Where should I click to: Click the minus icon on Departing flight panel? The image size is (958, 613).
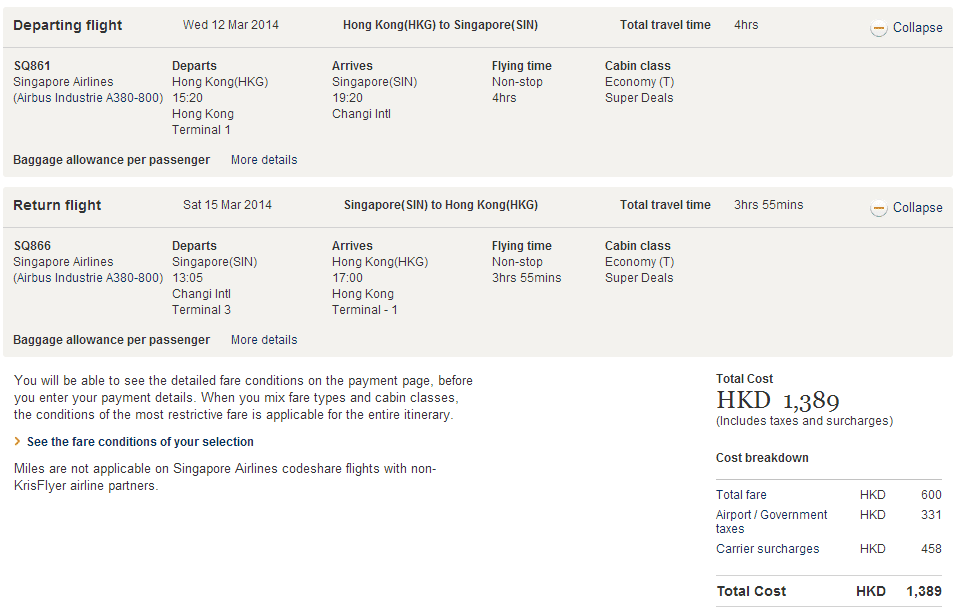point(879,29)
